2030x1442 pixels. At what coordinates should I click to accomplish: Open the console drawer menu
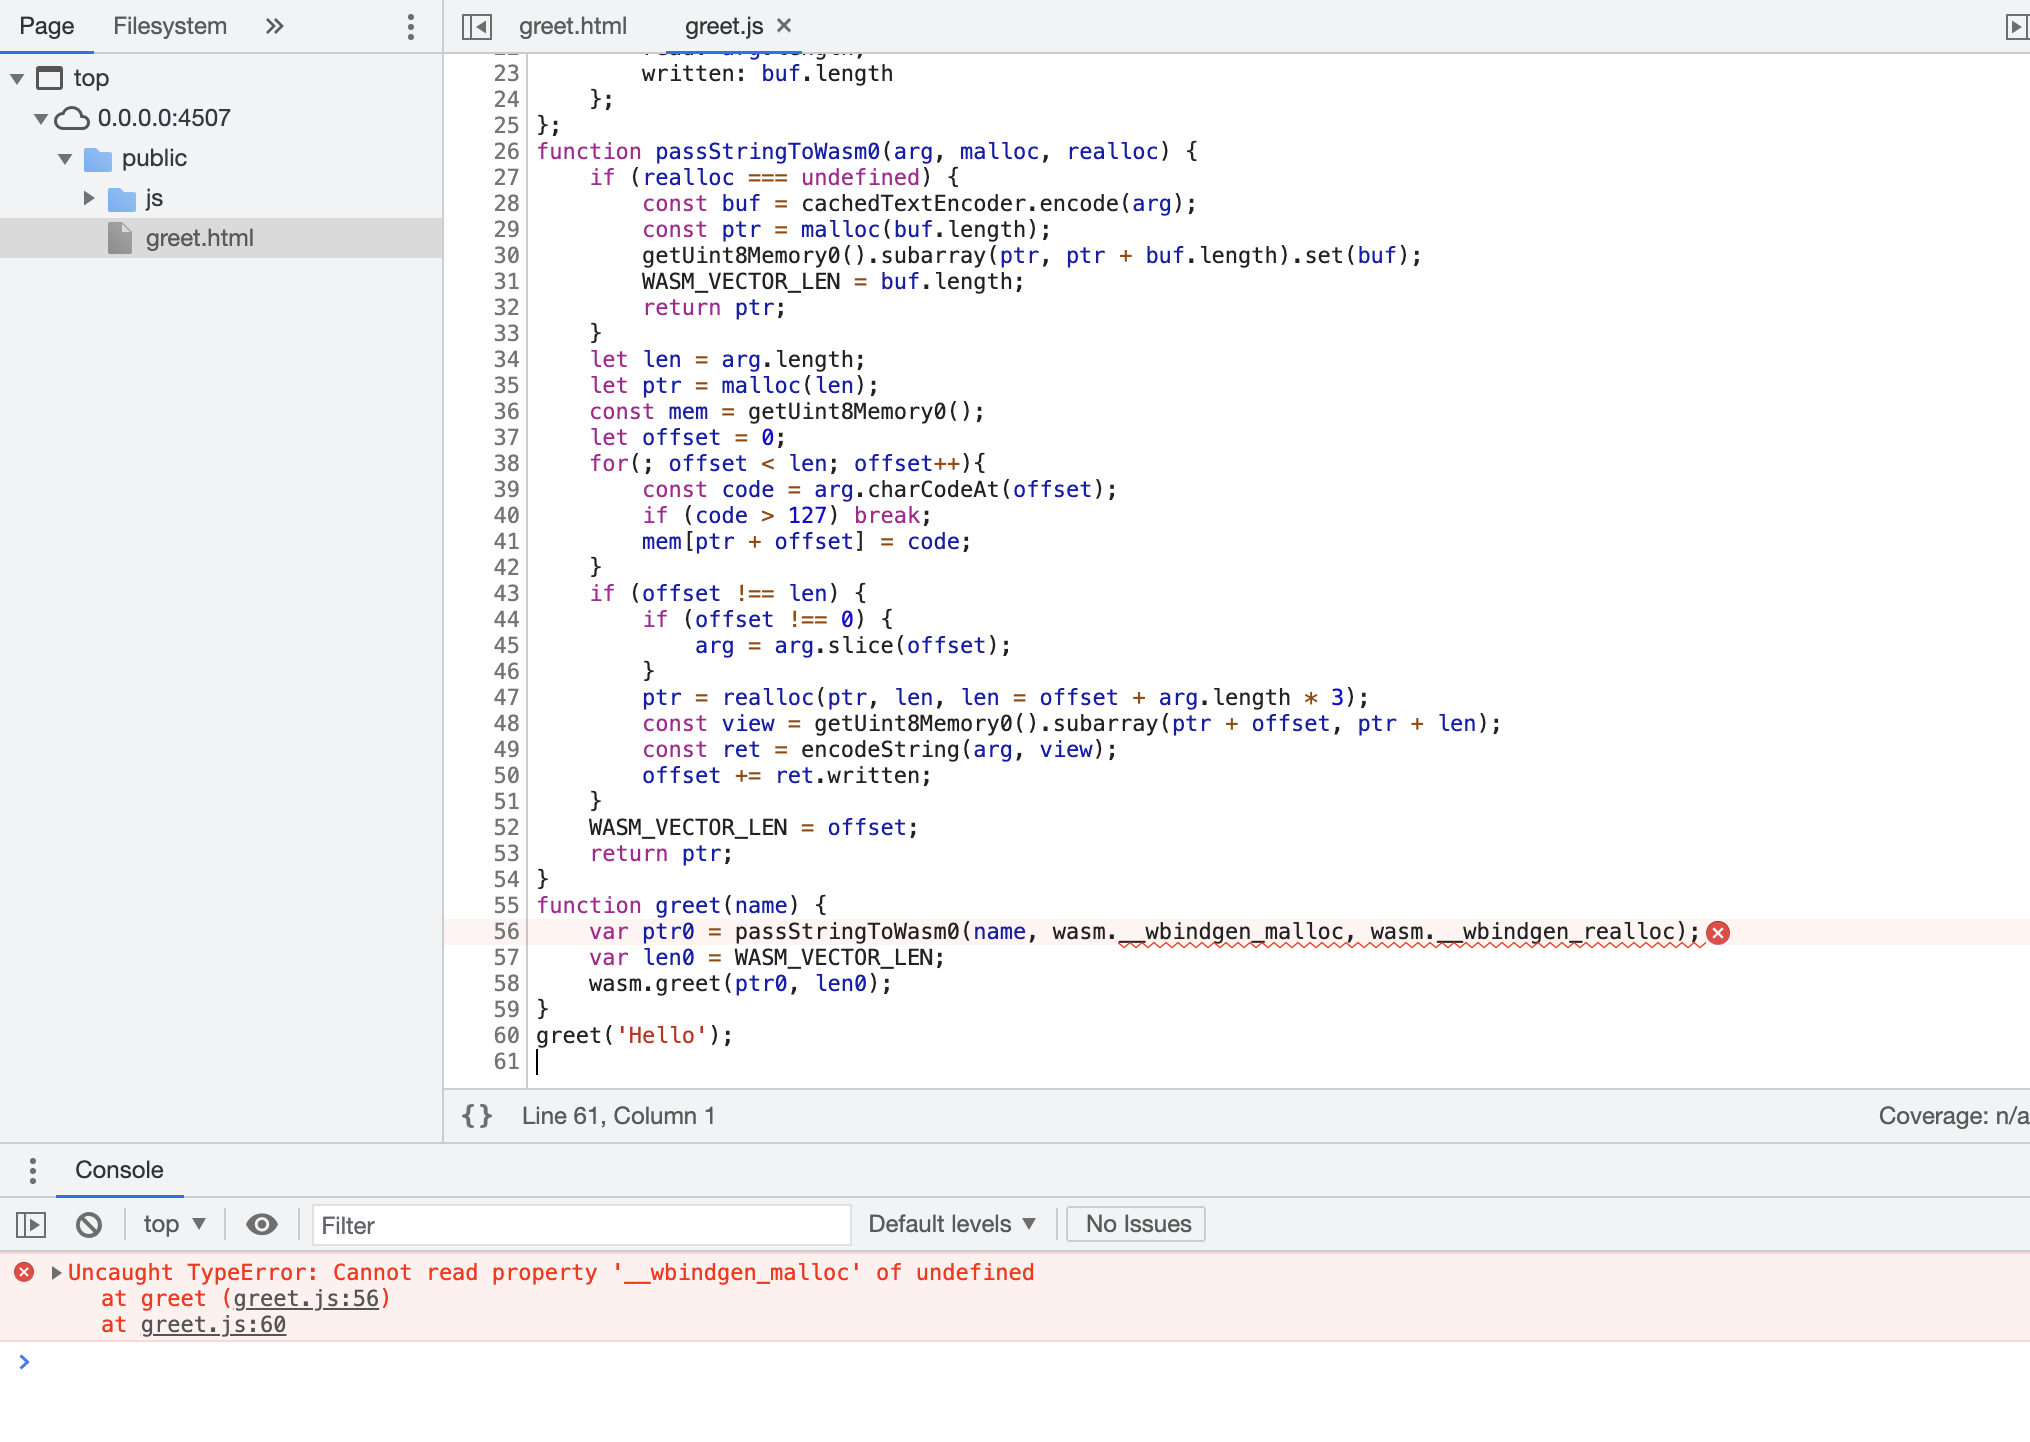tap(33, 1169)
